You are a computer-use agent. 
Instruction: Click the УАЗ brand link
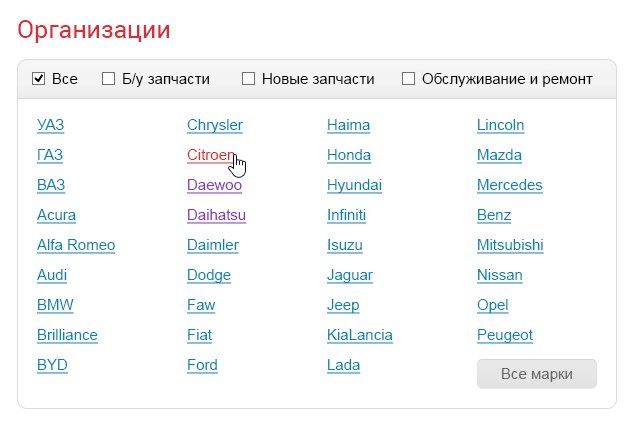click(50, 125)
